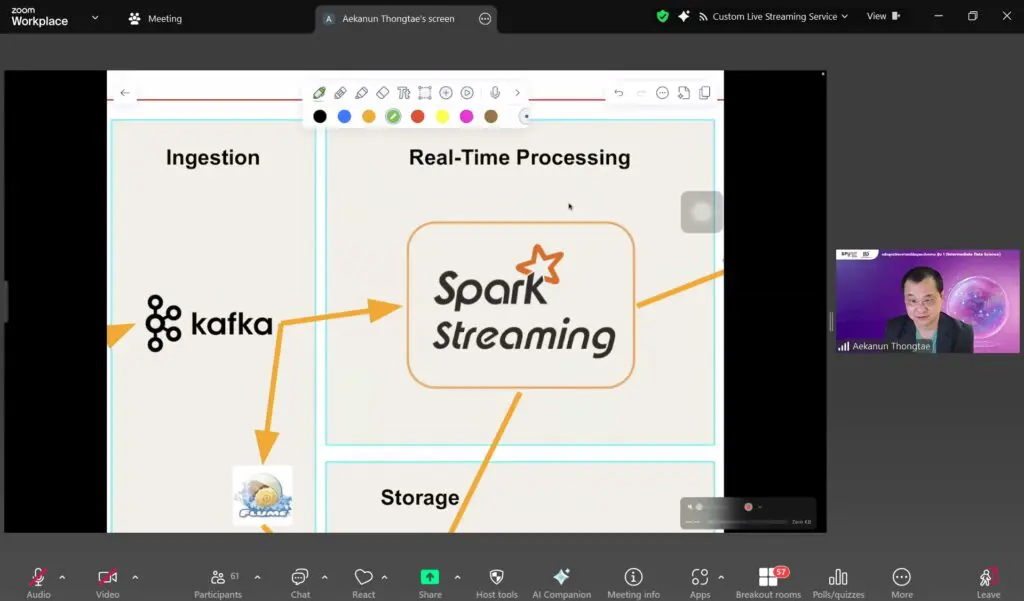
Task: Open screen share options ellipsis button
Action: (485, 18)
